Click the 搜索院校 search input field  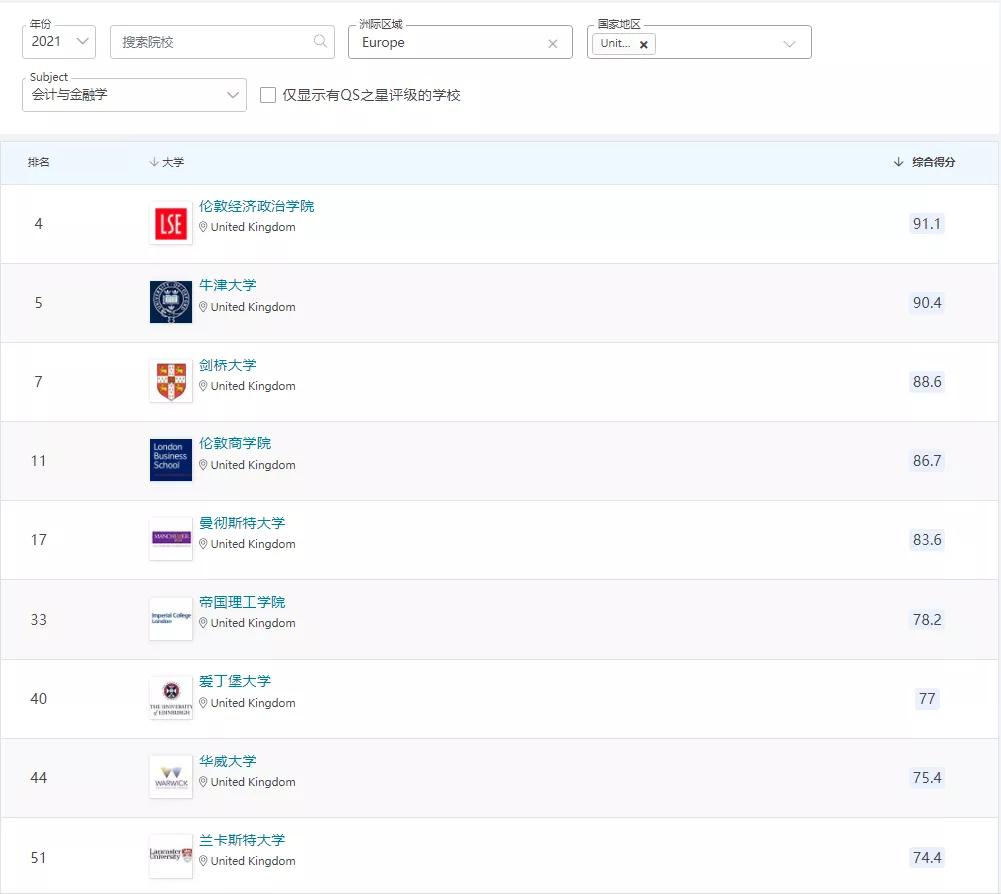pyautogui.click(x=215, y=42)
